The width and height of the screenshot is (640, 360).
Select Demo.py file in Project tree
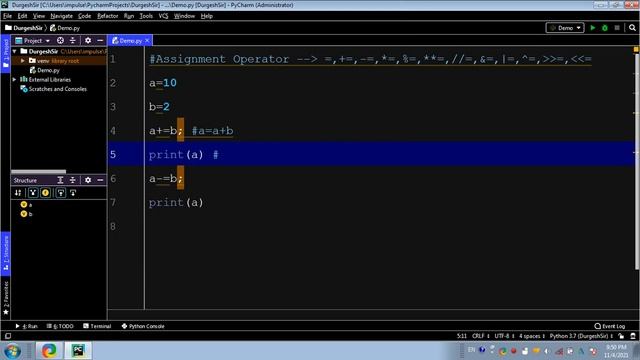click(45, 70)
